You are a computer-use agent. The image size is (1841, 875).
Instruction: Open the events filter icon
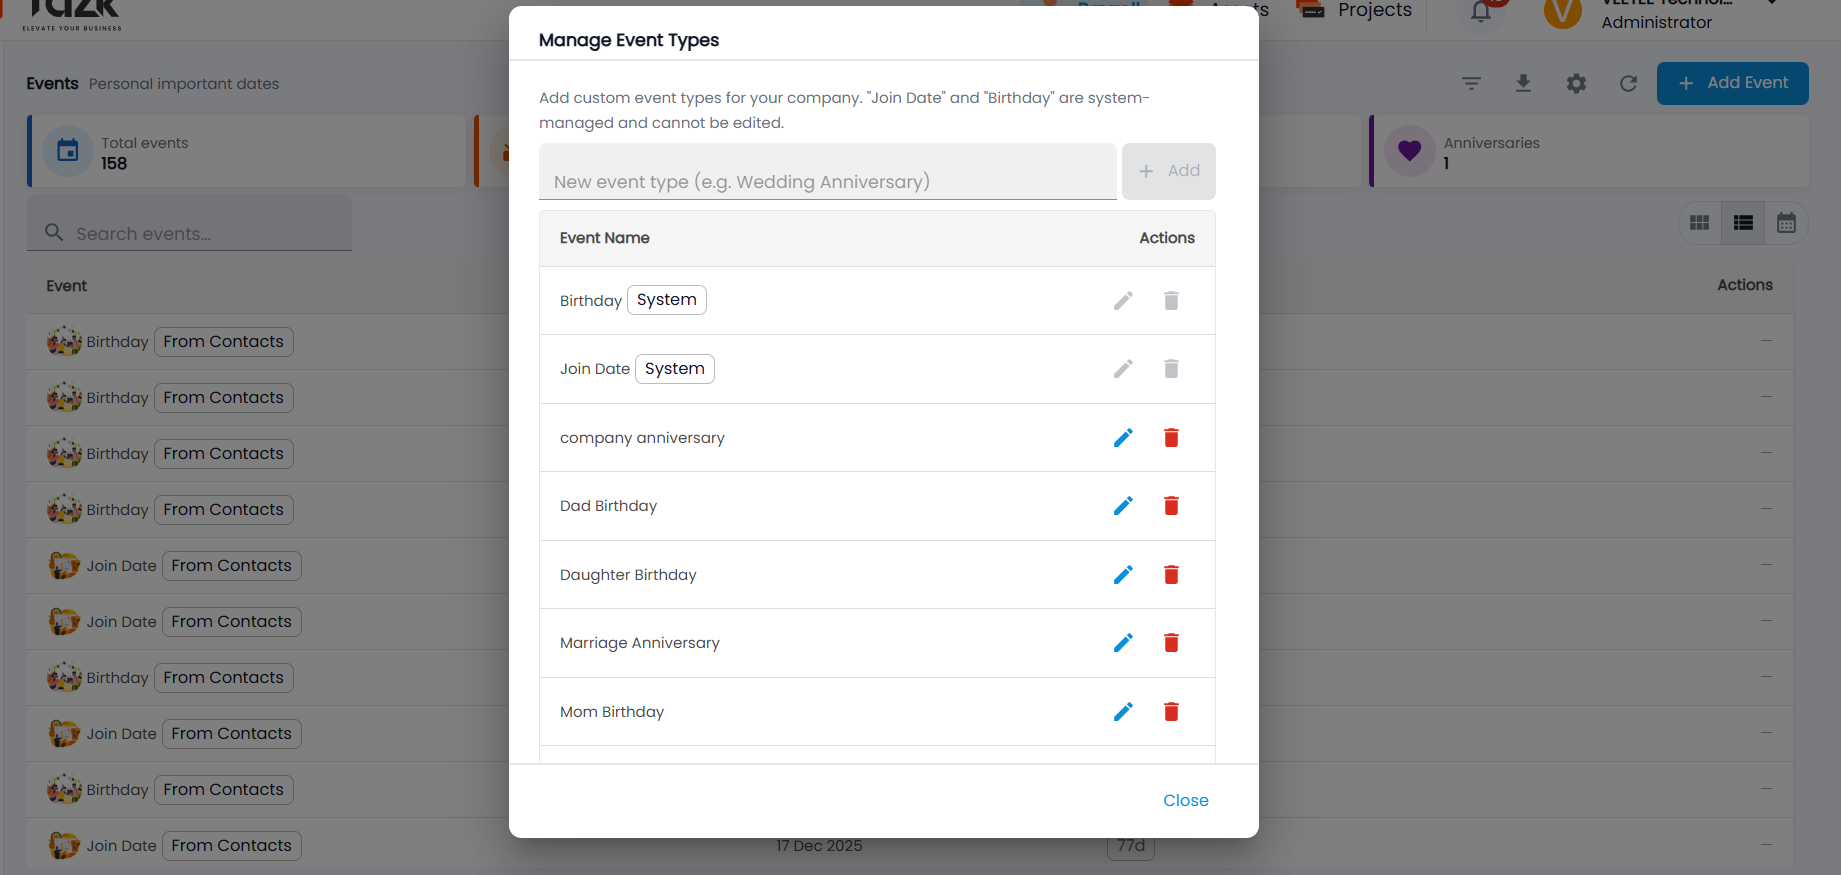coord(1471,83)
